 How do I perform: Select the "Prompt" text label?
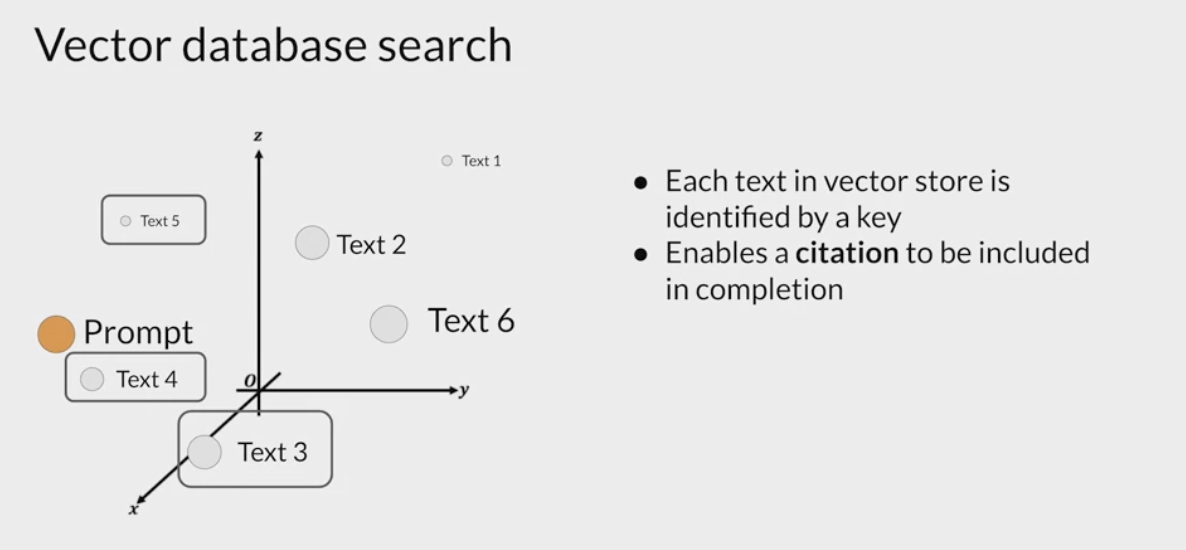tap(138, 333)
